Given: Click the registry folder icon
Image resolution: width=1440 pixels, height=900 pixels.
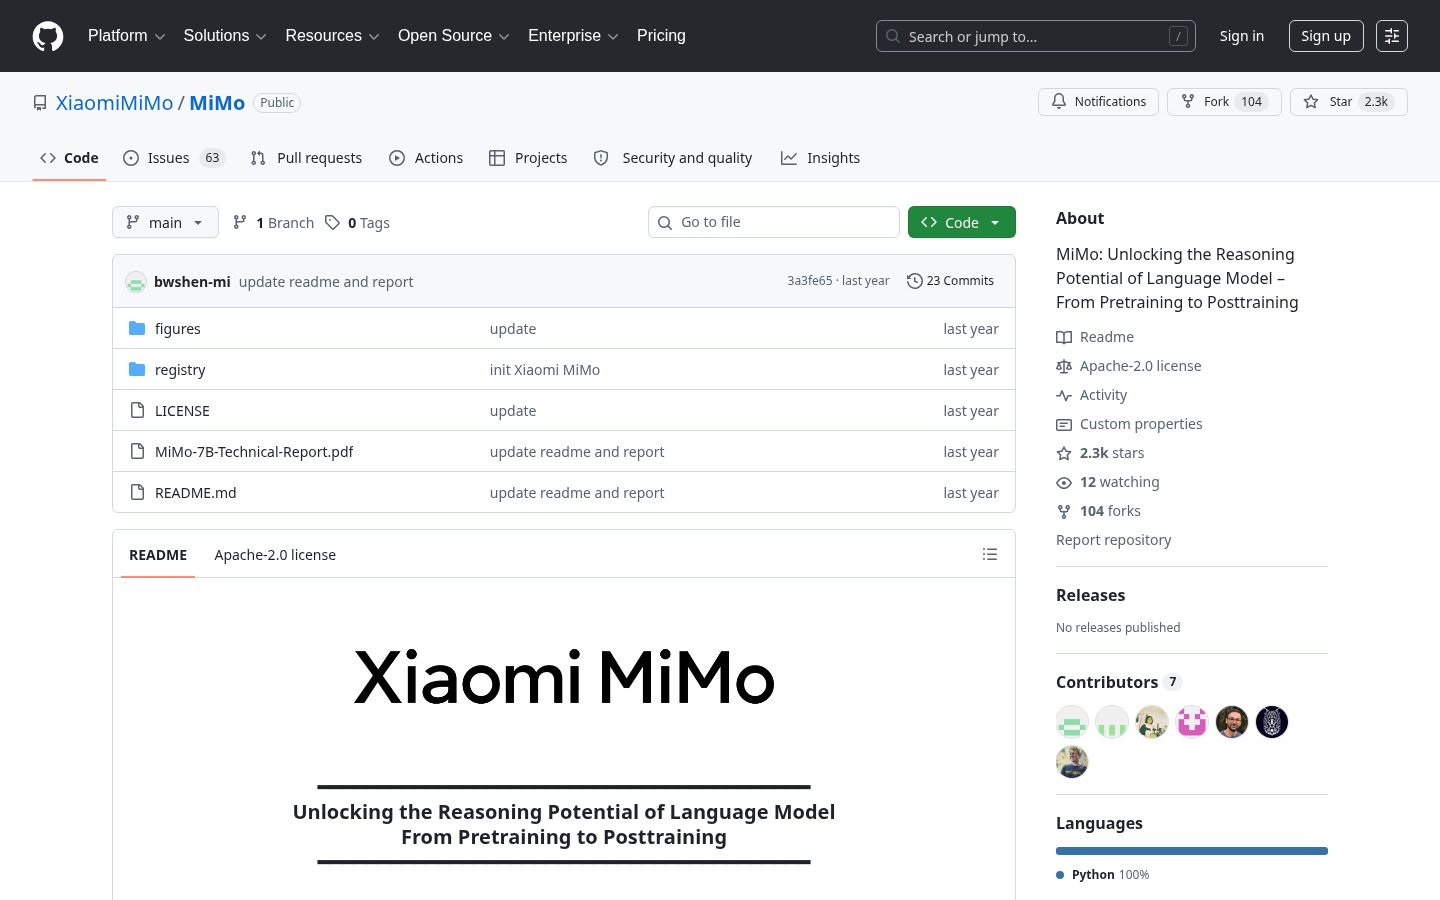Looking at the screenshot, I should click(137, 369).
